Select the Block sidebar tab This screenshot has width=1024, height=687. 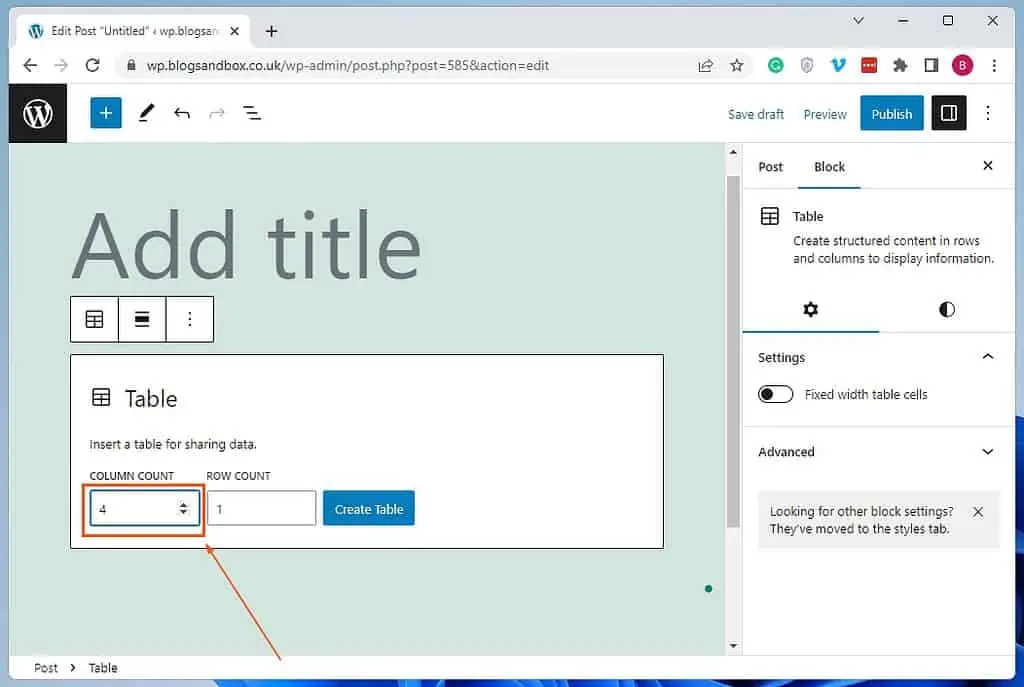tap(829, 167)
